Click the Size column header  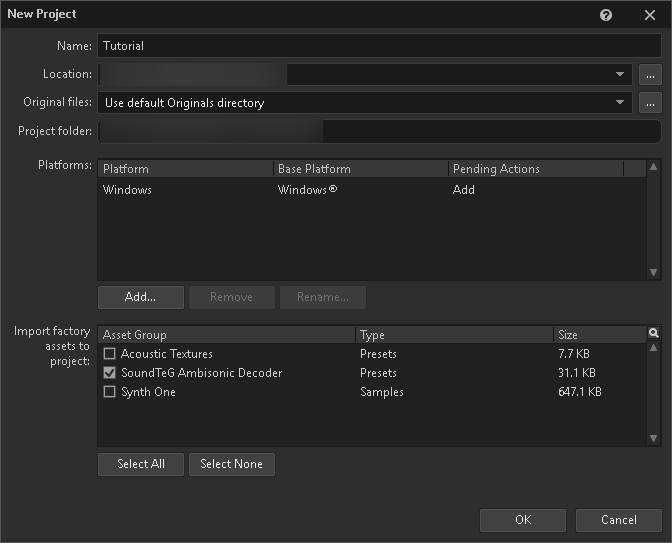coord(600,335)
